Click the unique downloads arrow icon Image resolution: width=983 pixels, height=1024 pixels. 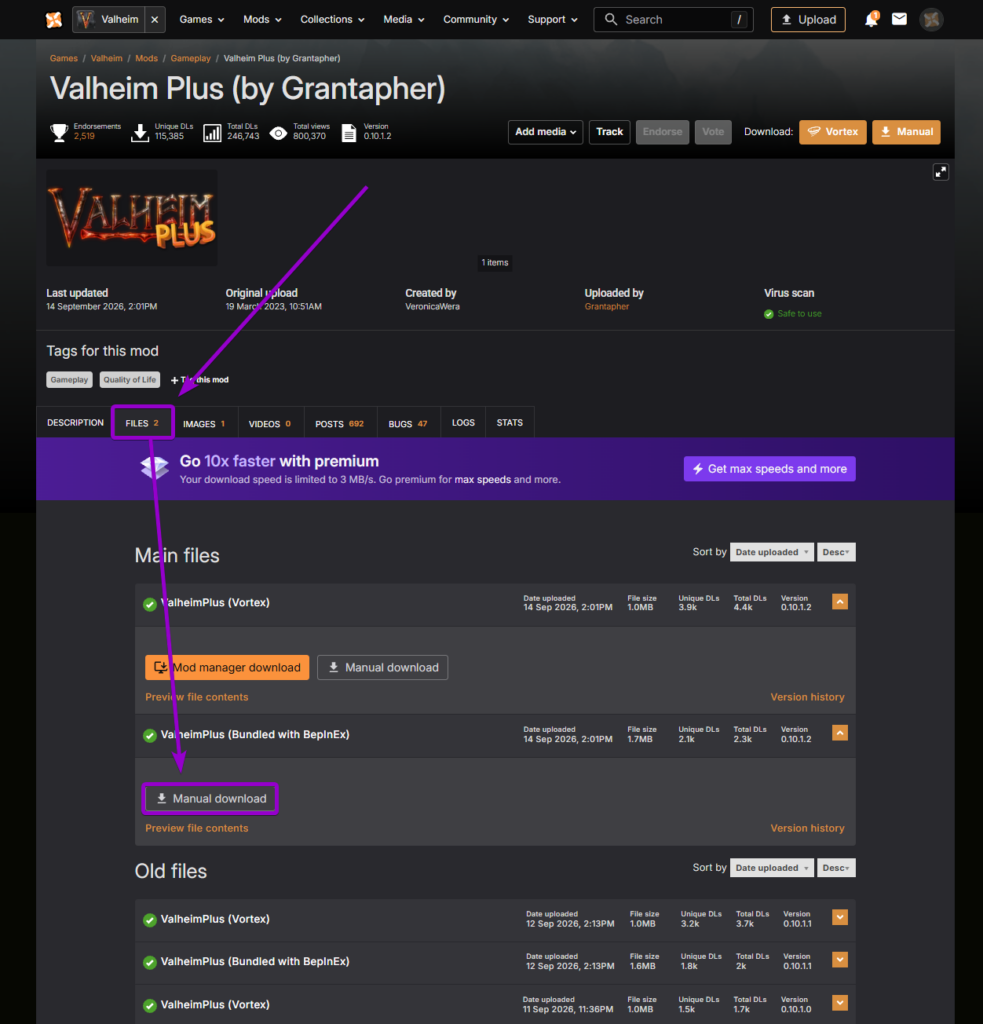point(140,133)
